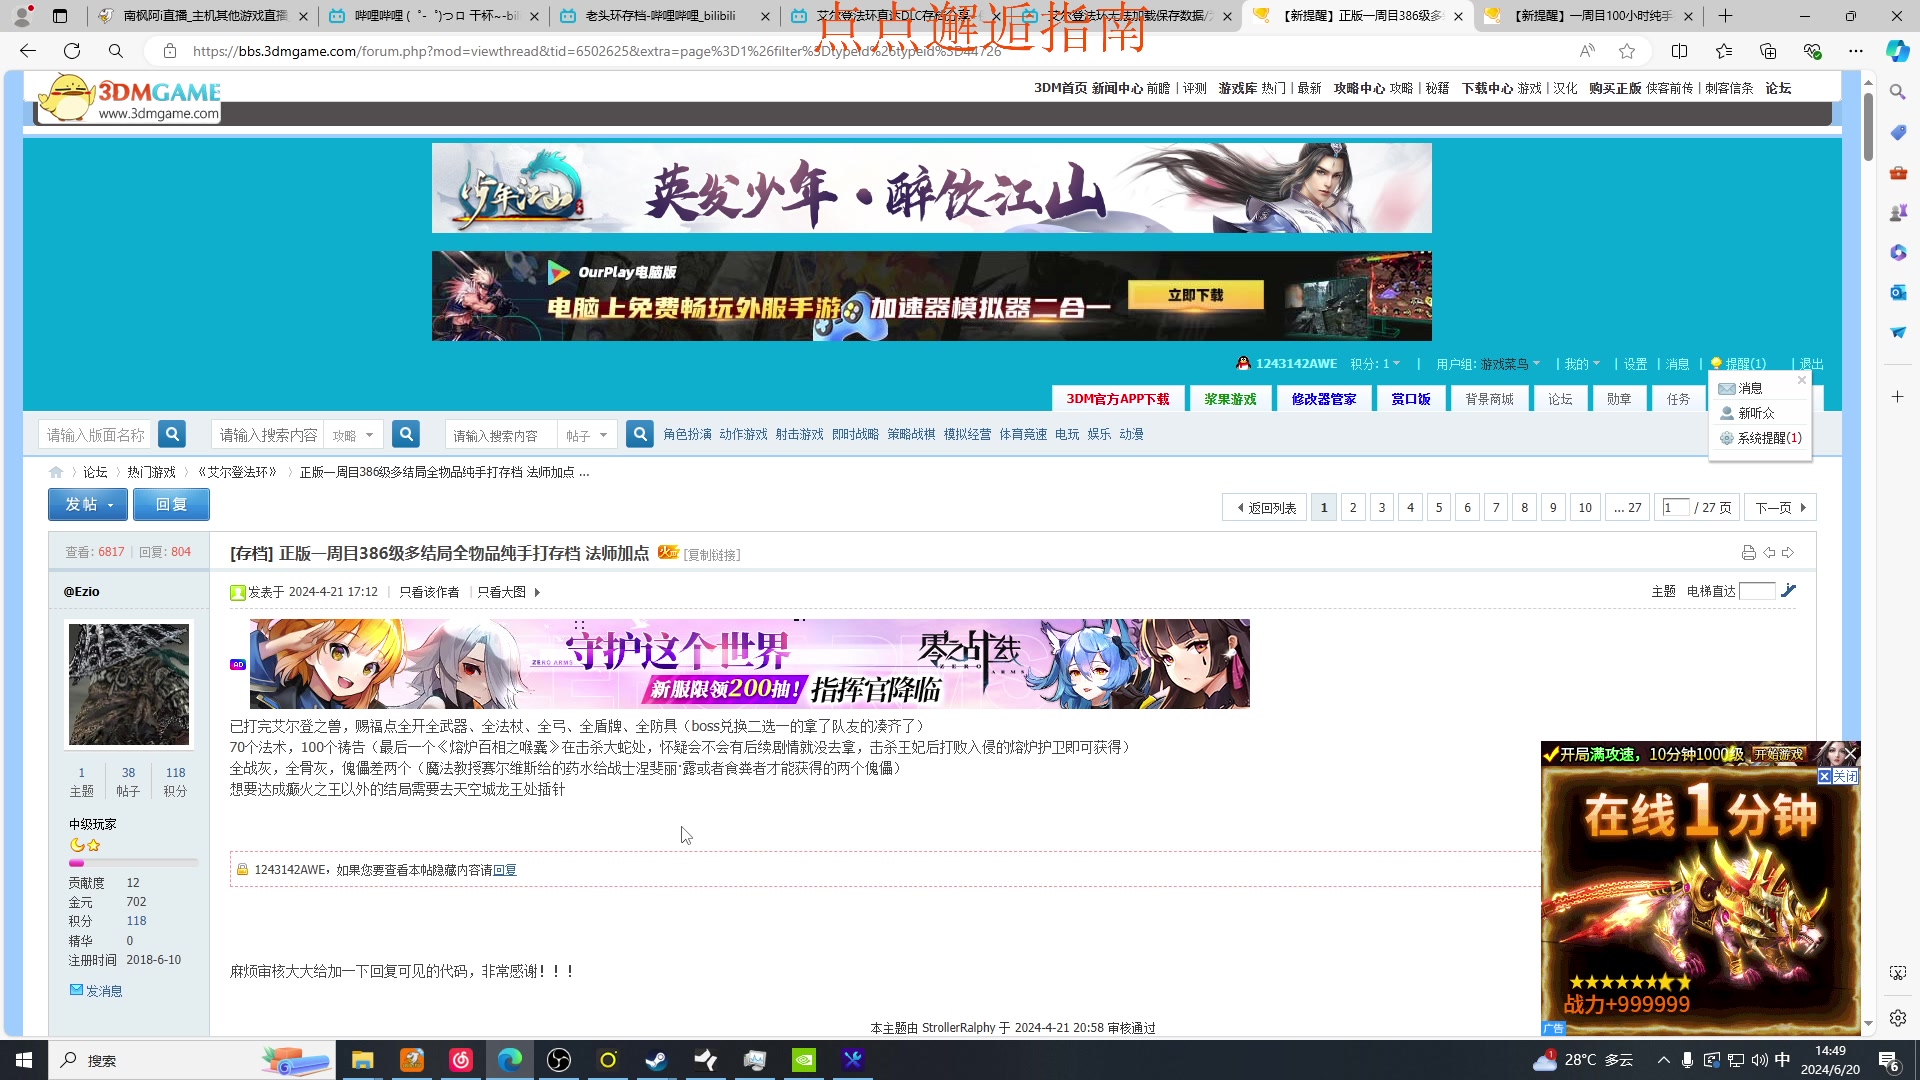Click the 回复 reply button
Screen dimensions: 1920x1080
point(171,505)
